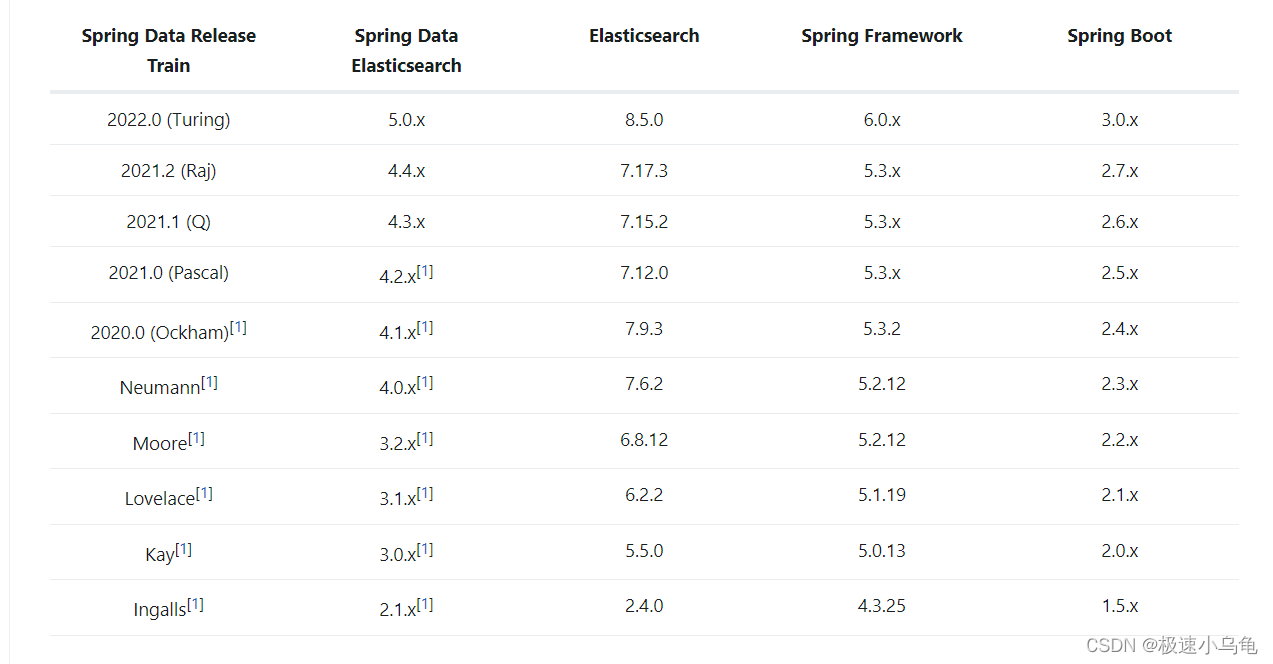The image size is (1273, 664).
Task: Click the footnote reference next to Lovelace
Action: click(204, 494)
